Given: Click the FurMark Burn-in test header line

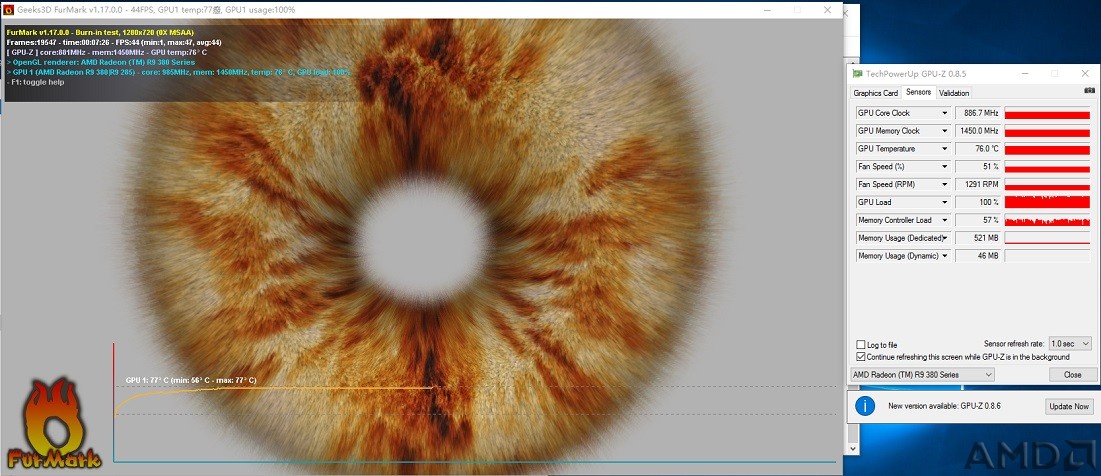Looking at the screenshot, I should click(x=100, y=32).
